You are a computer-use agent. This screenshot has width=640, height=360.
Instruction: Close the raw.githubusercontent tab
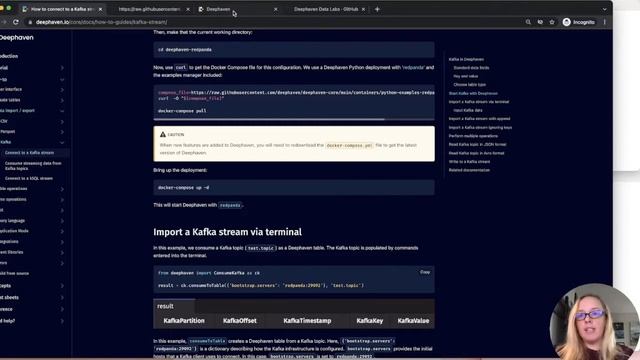[188, 9]
